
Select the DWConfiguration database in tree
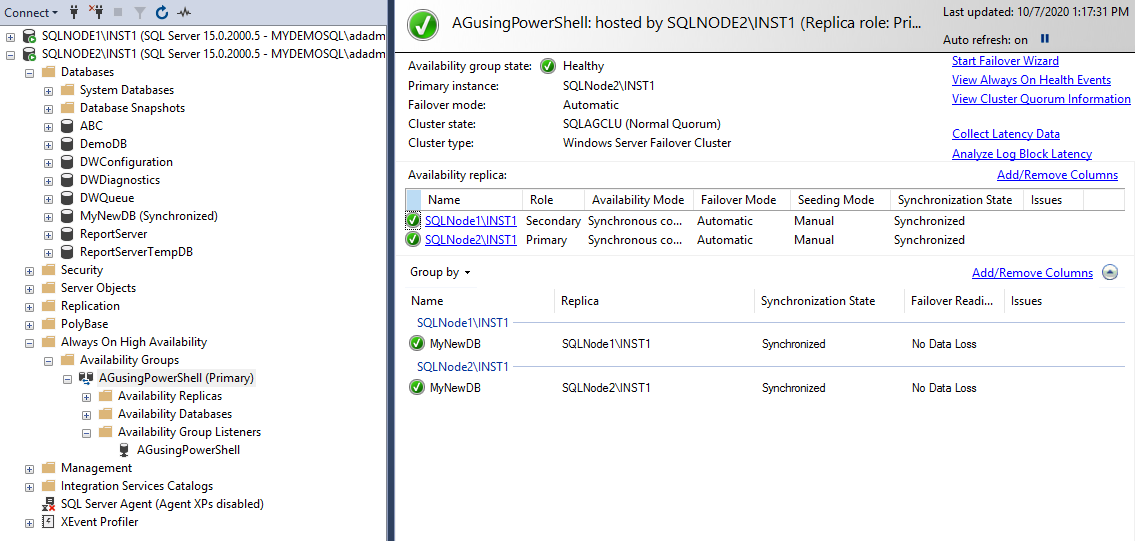[x=126, y=162]
